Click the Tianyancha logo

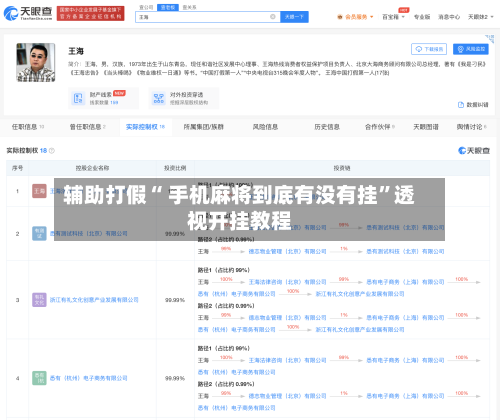tap(28, 13)
